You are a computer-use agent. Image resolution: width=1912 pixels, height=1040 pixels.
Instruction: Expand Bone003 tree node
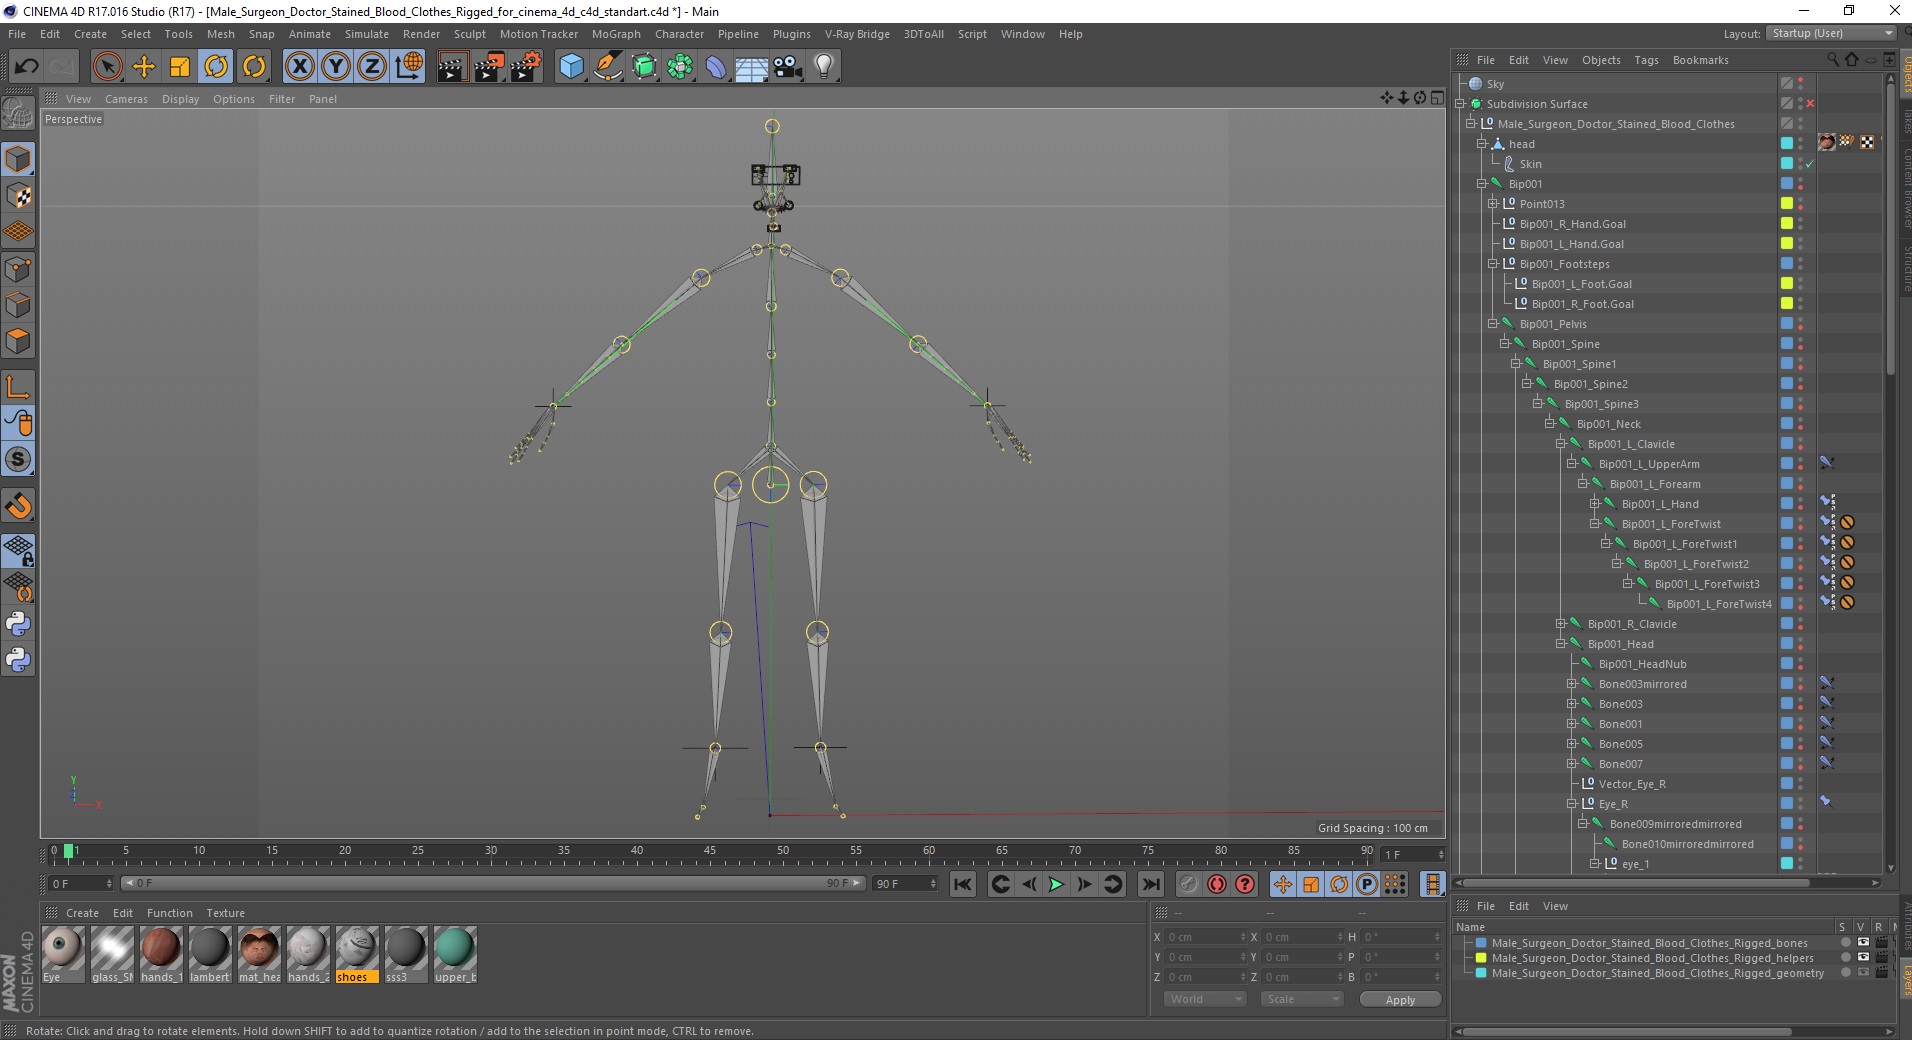click(1571, 704)
